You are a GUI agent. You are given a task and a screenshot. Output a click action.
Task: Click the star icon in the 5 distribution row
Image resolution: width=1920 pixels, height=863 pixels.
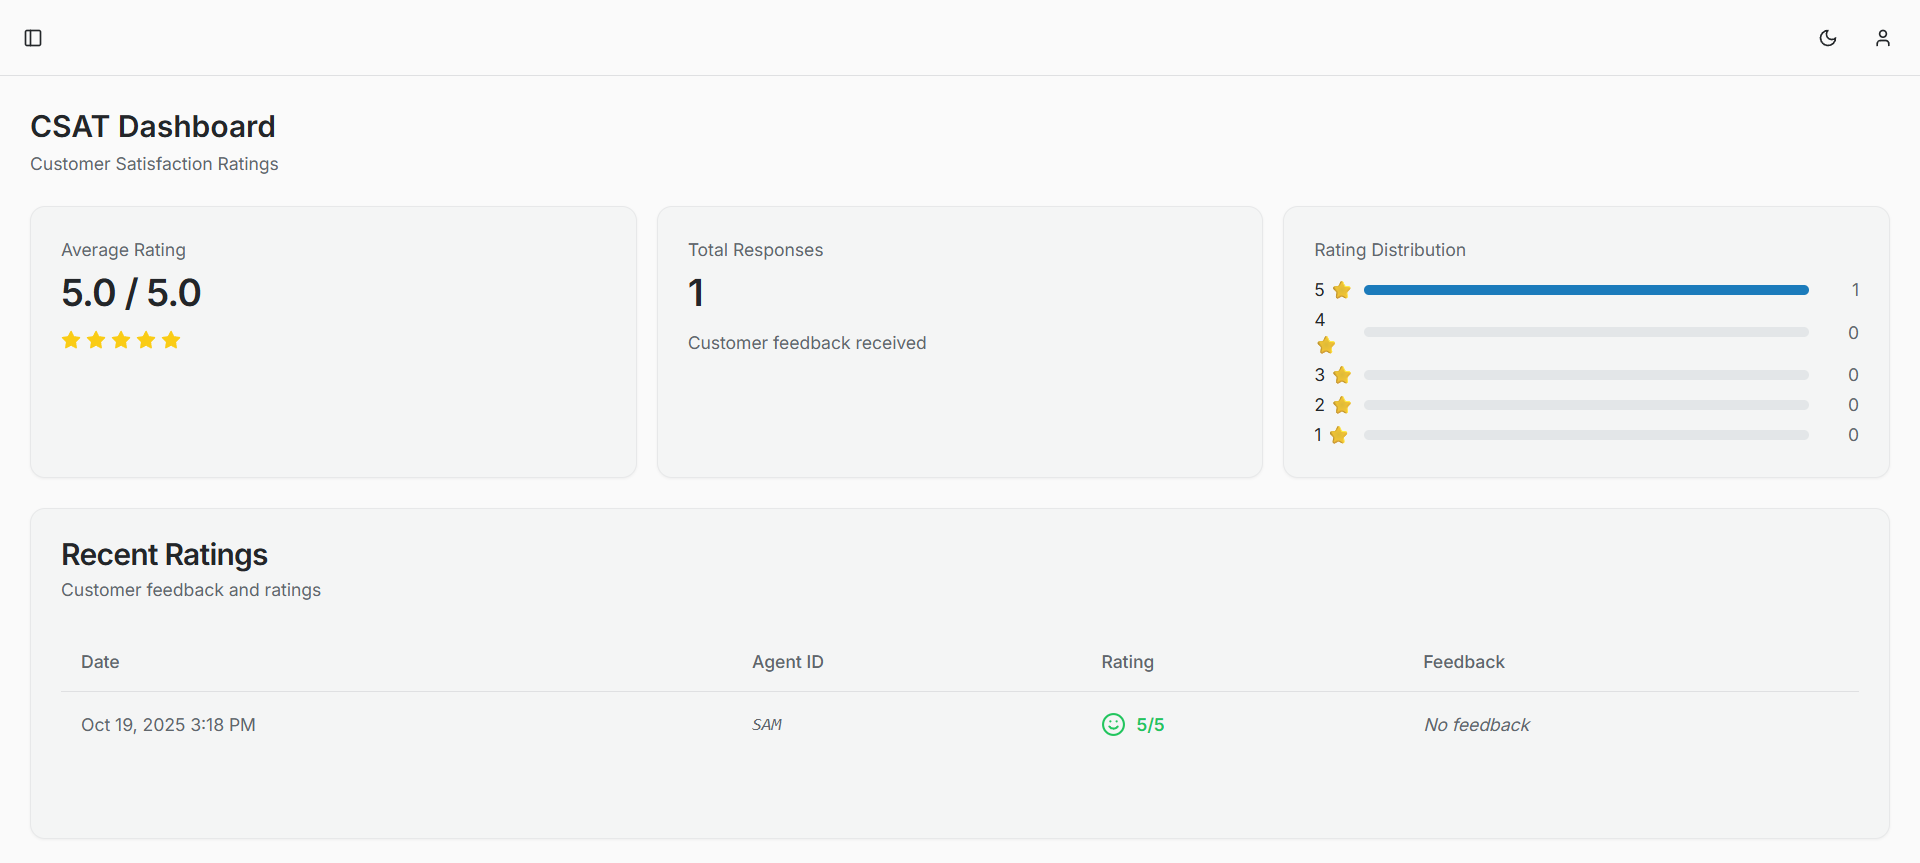(x=1342, y=290)
